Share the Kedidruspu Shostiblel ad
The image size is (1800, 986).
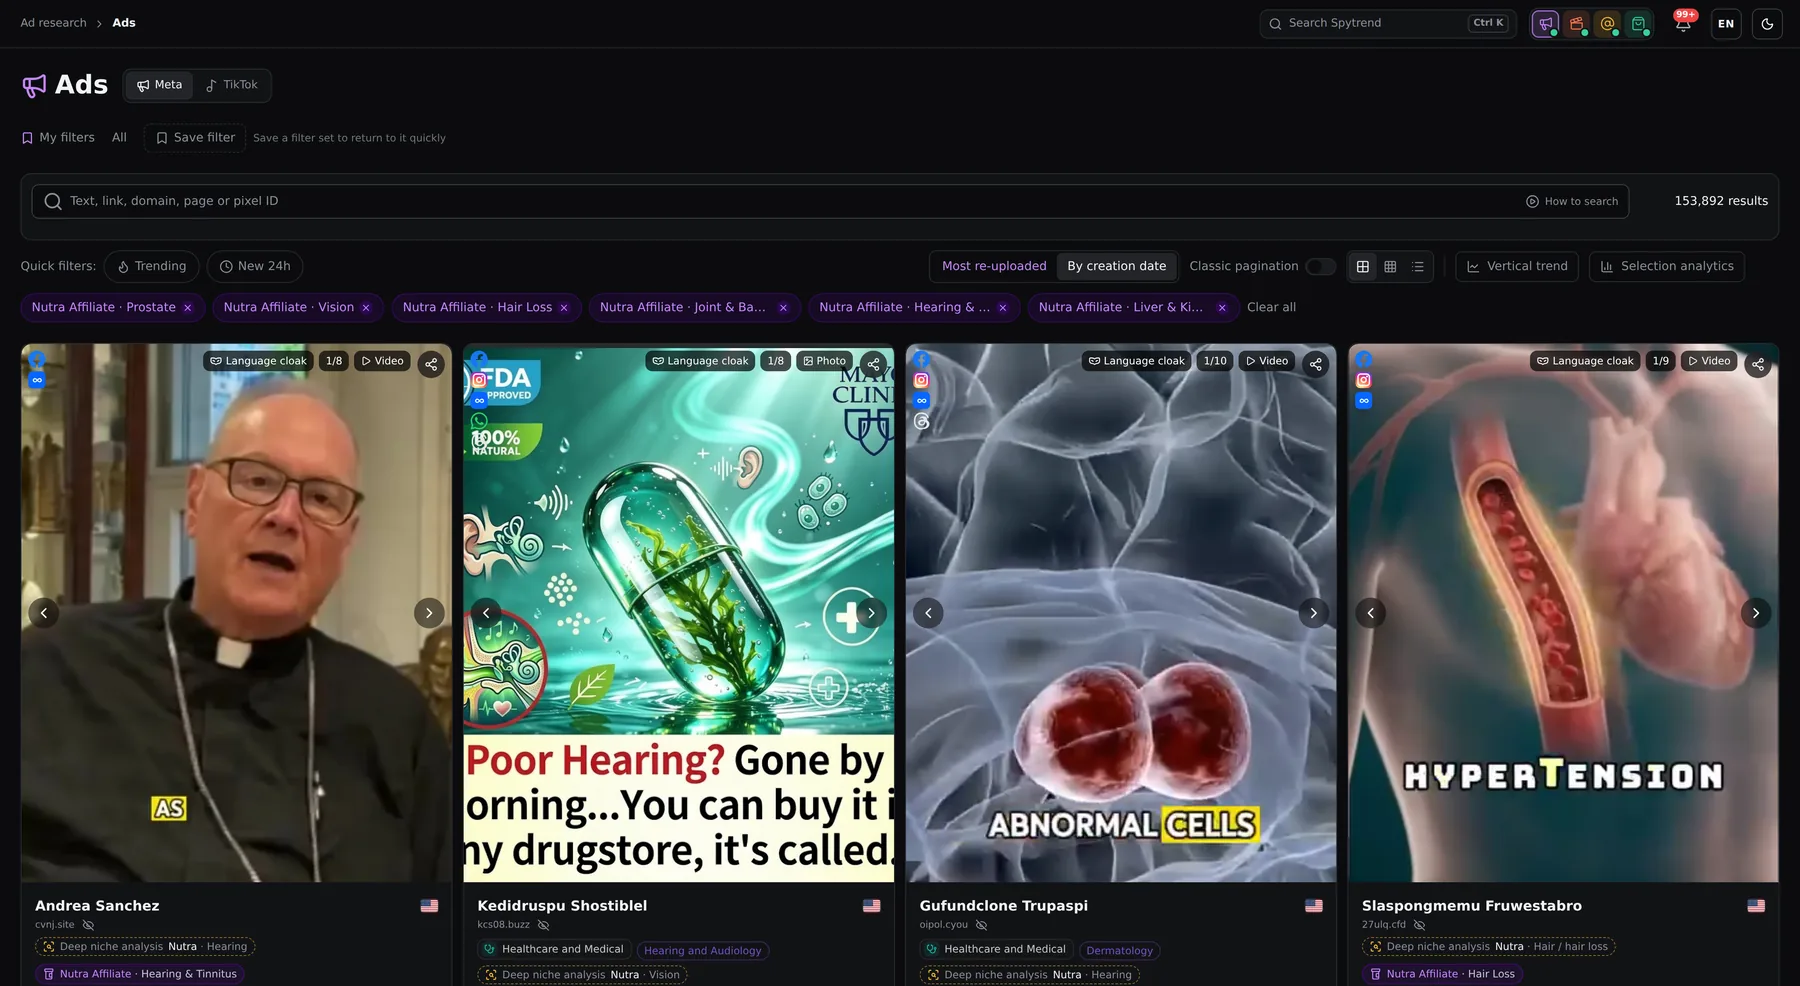[873, 364]
